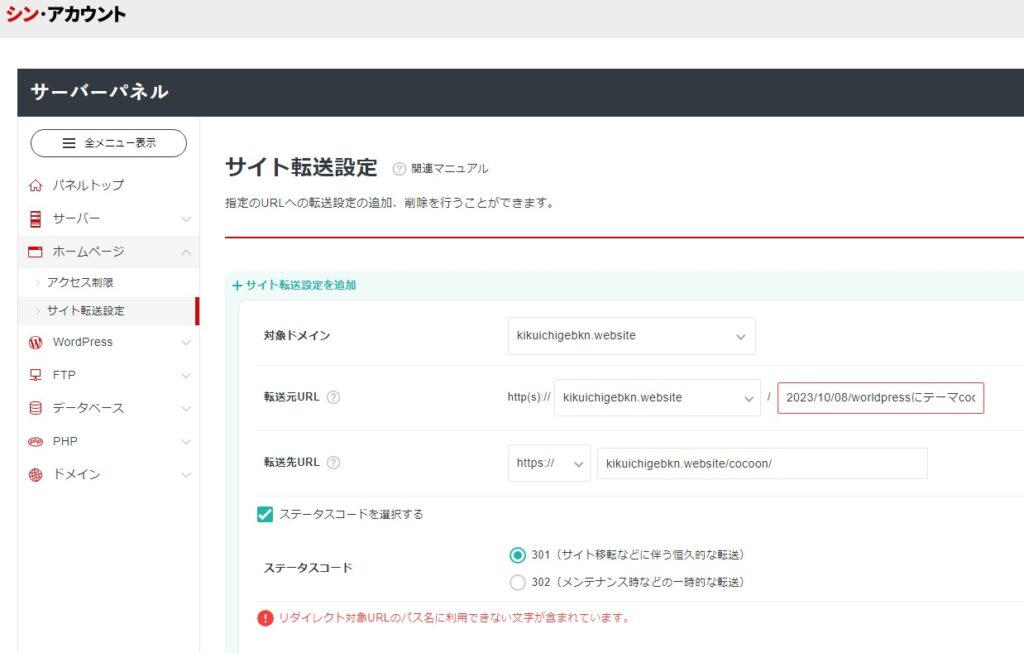Click the home icon beside パネルトップ
Screen dimensions: 1024x653
(x=36, y=185)
